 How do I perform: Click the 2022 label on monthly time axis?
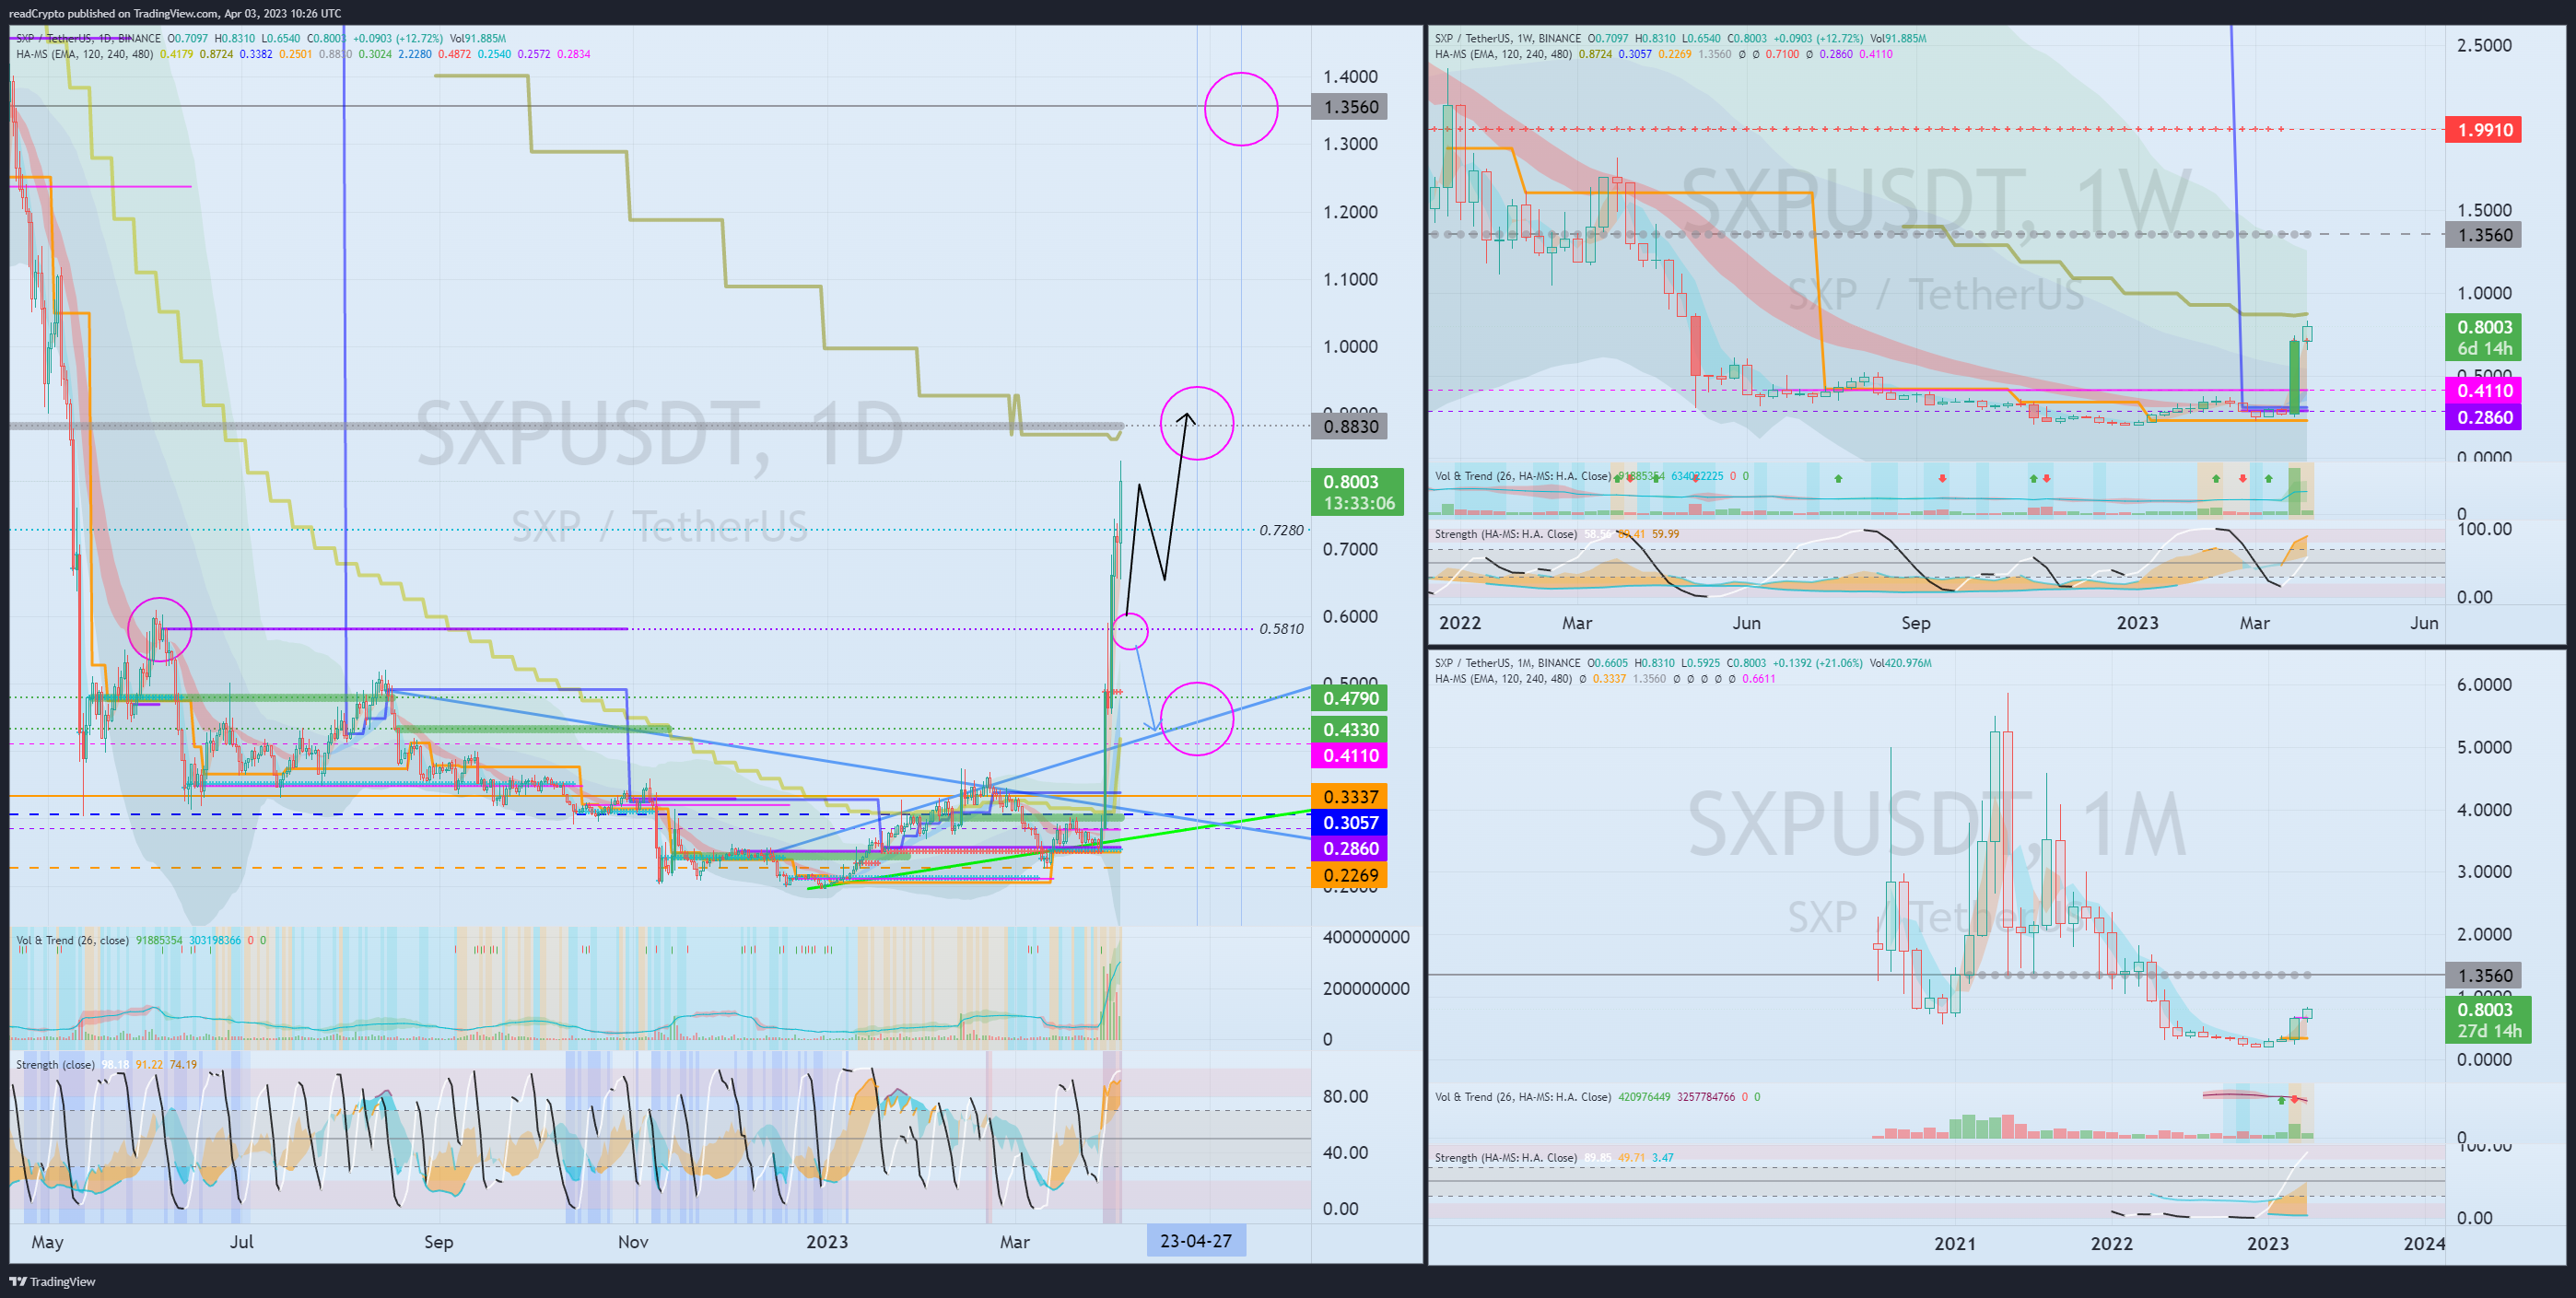pyautogui.click(x=2111, y=1243)
